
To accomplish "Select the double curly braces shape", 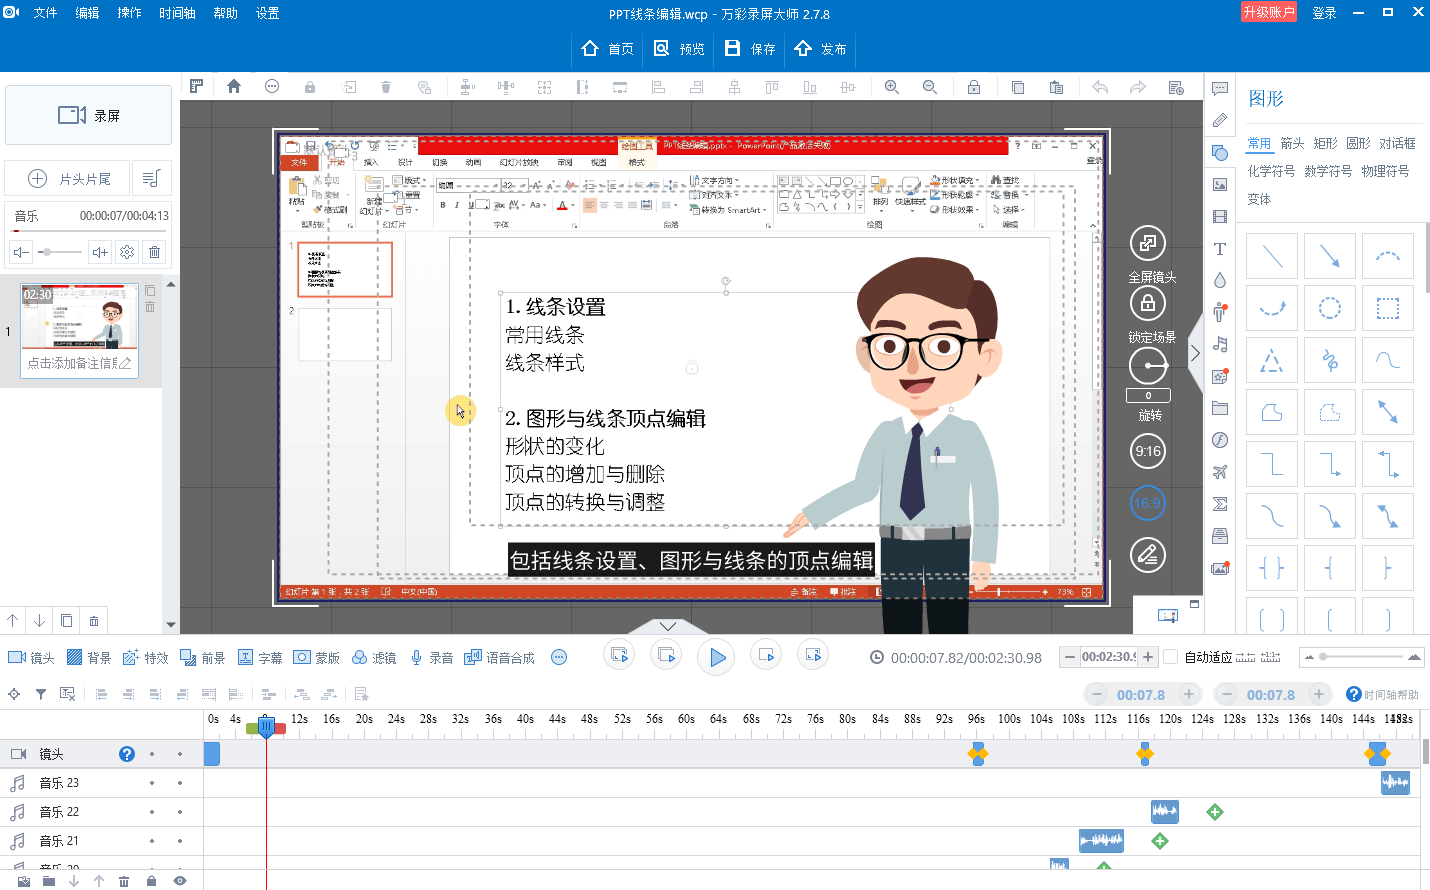I will click(x=1272, y=569).
